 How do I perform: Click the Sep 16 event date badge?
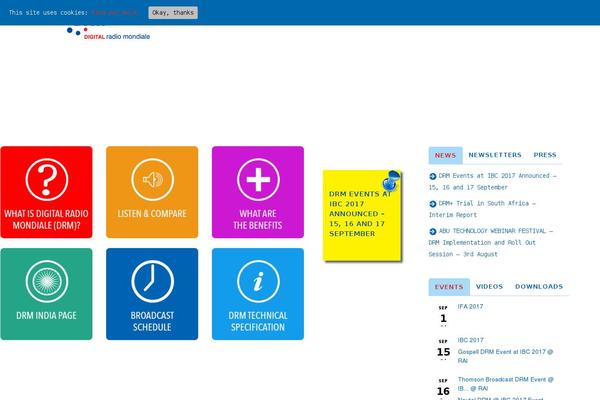point(443,389)
